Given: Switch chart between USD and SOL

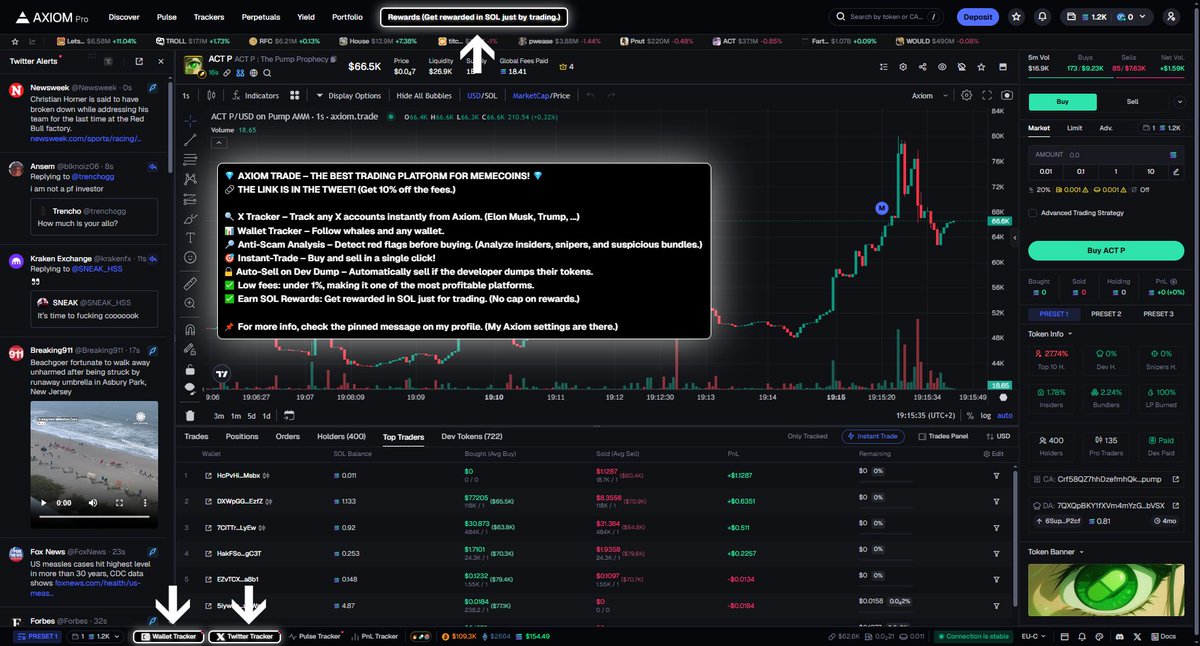Looking at the screenshot, I should (482, 96).
